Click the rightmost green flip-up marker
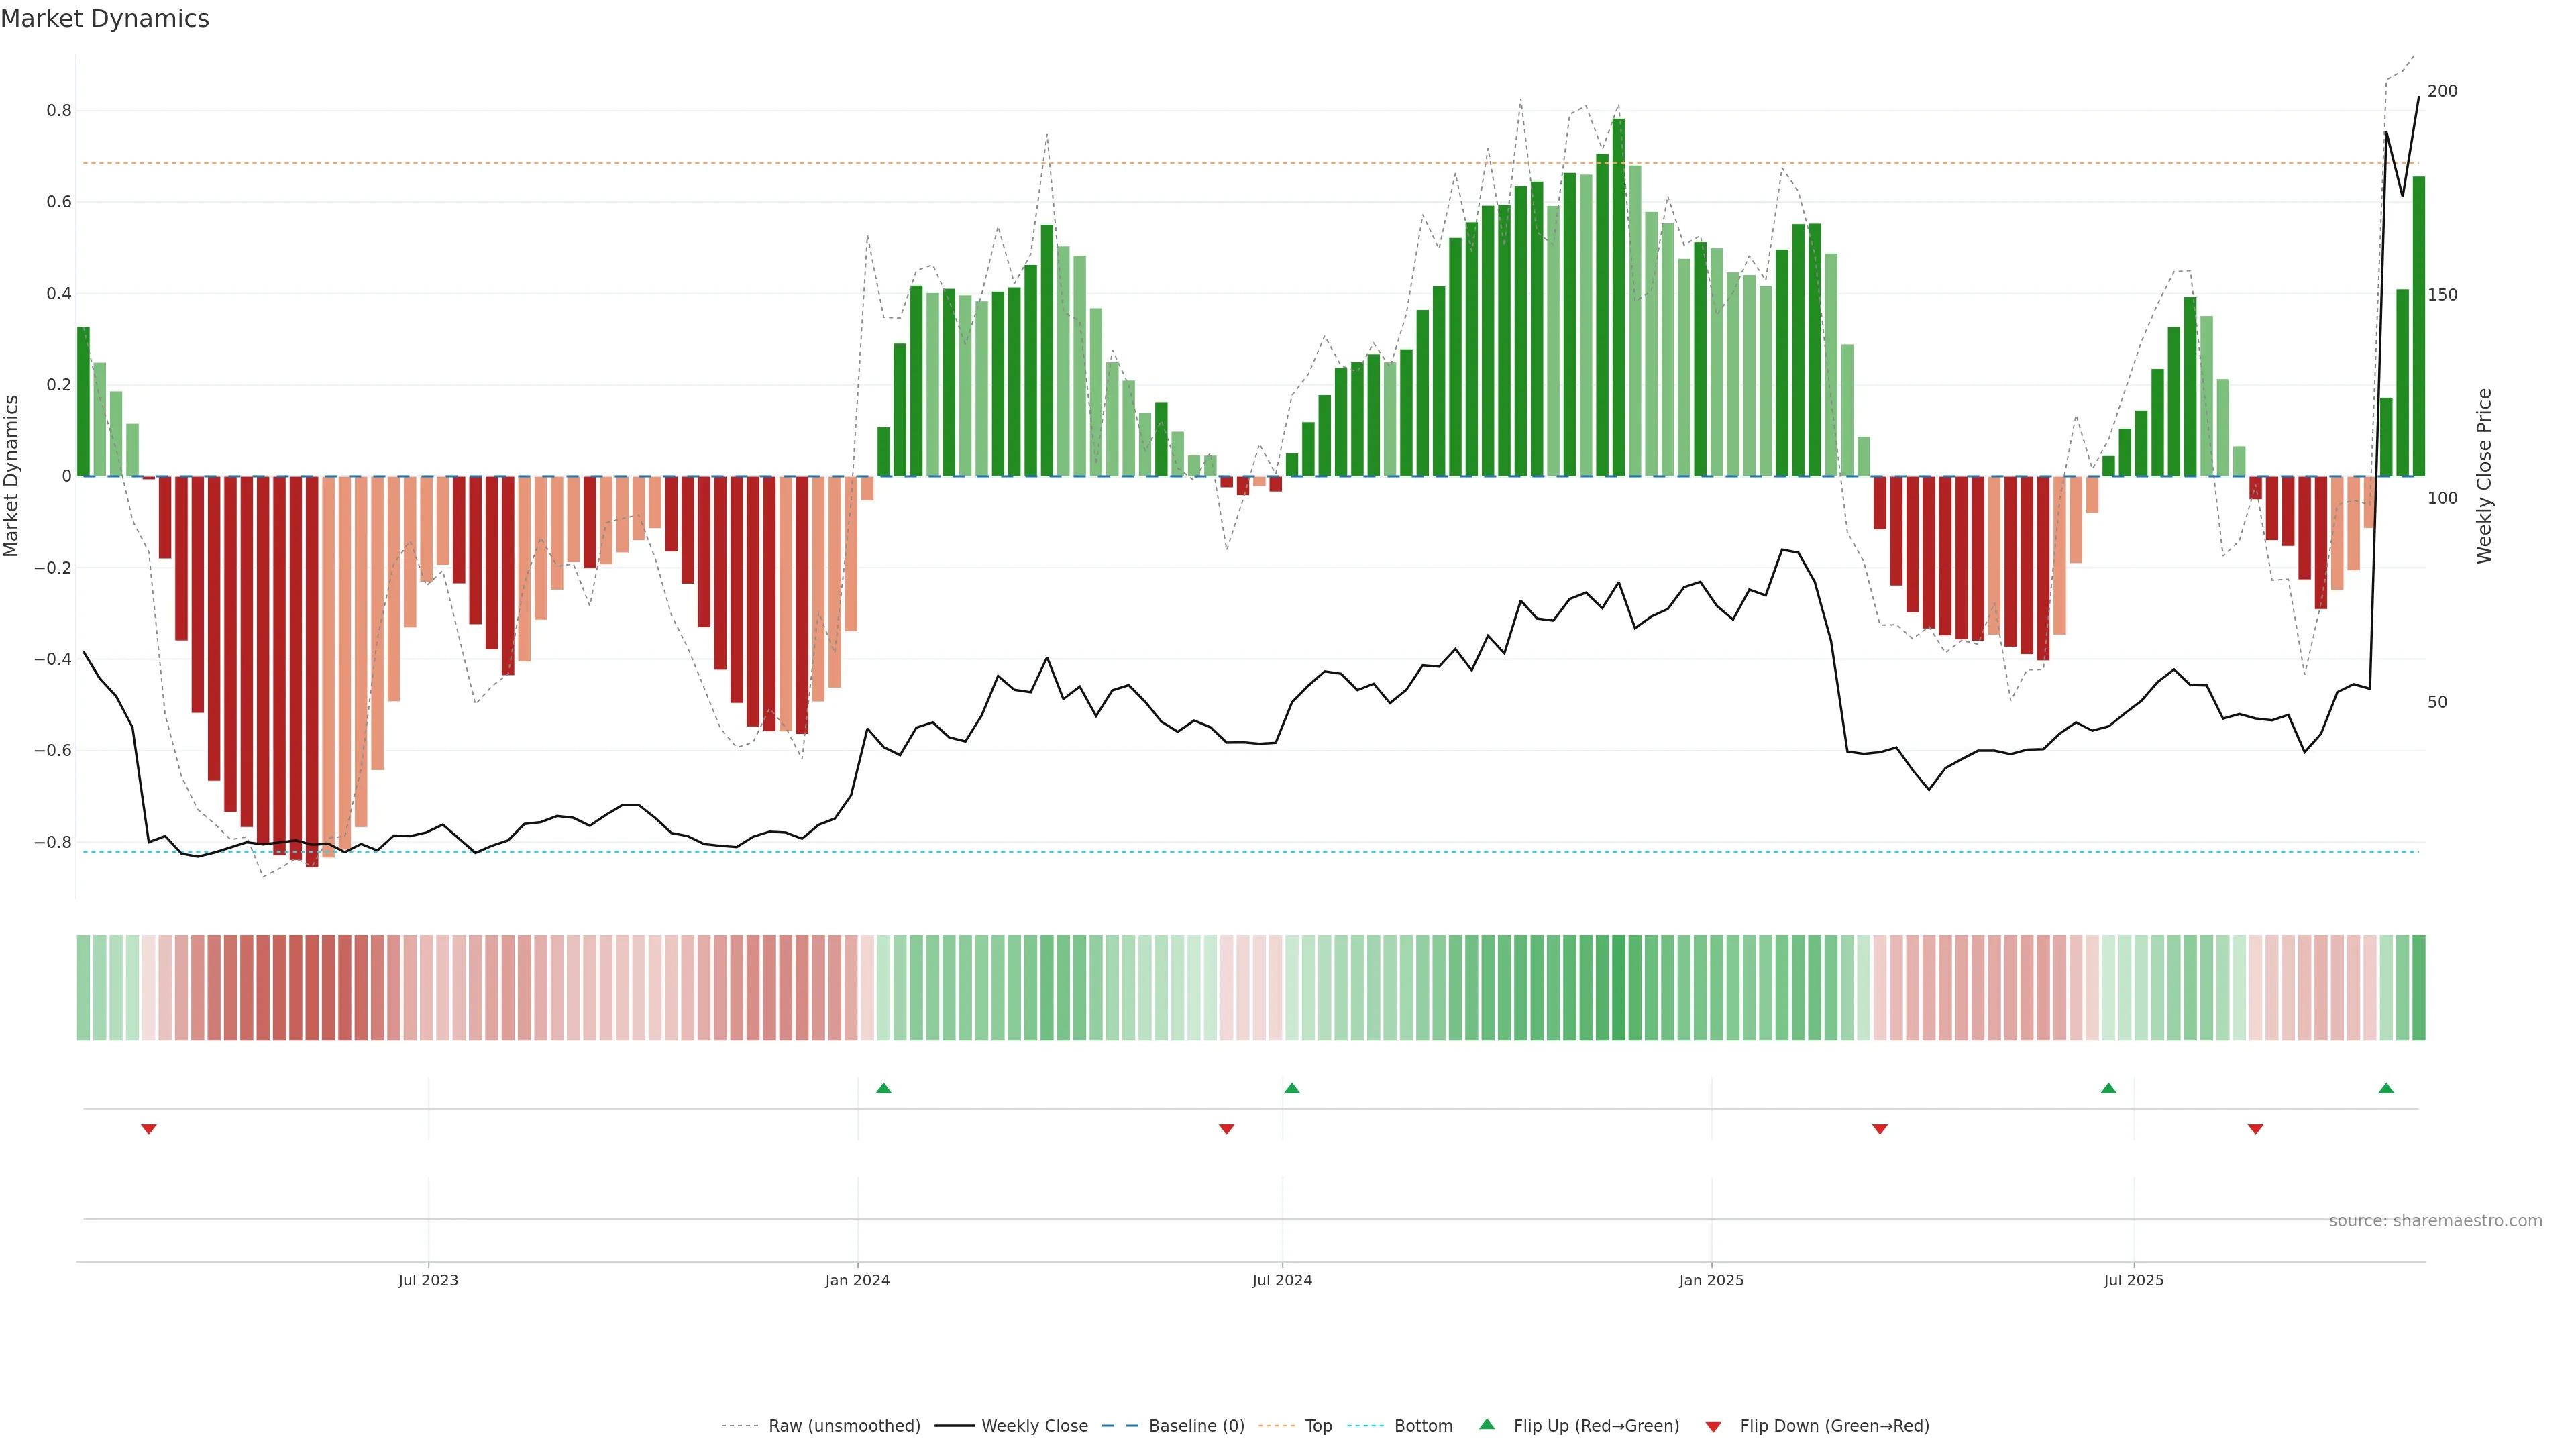The image size is (2576, 1449). 2386,1088
